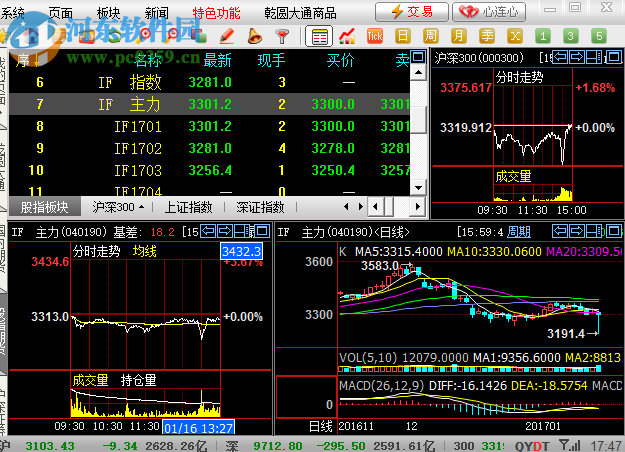Screen dimensions: 625x452
Task: Select the 股指板块 tab
Action: (x=44, y=207)
